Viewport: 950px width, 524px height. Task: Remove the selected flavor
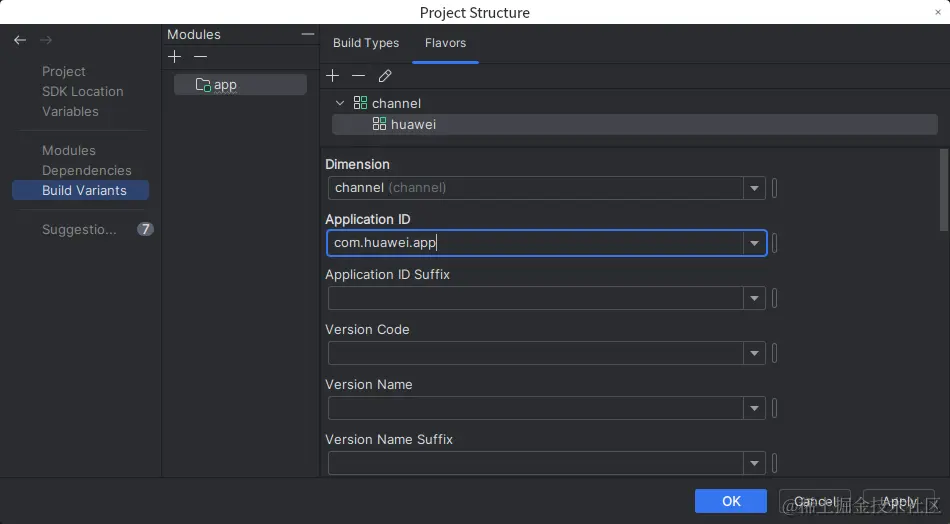[x=358, y=76]
